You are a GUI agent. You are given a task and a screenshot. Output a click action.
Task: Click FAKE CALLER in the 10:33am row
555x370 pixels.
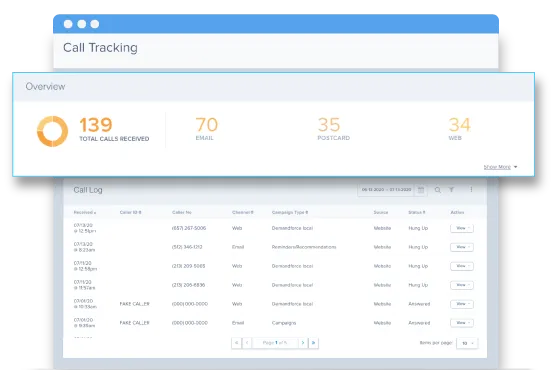tap(135, 304)
